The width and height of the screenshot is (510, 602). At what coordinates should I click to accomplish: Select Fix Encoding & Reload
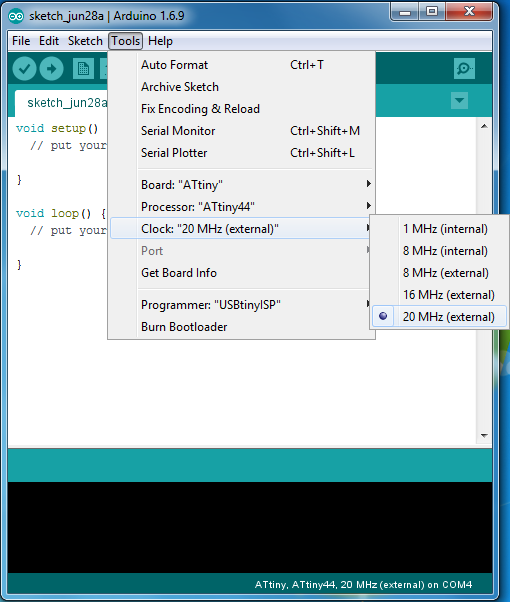click(x=241, y=109)
